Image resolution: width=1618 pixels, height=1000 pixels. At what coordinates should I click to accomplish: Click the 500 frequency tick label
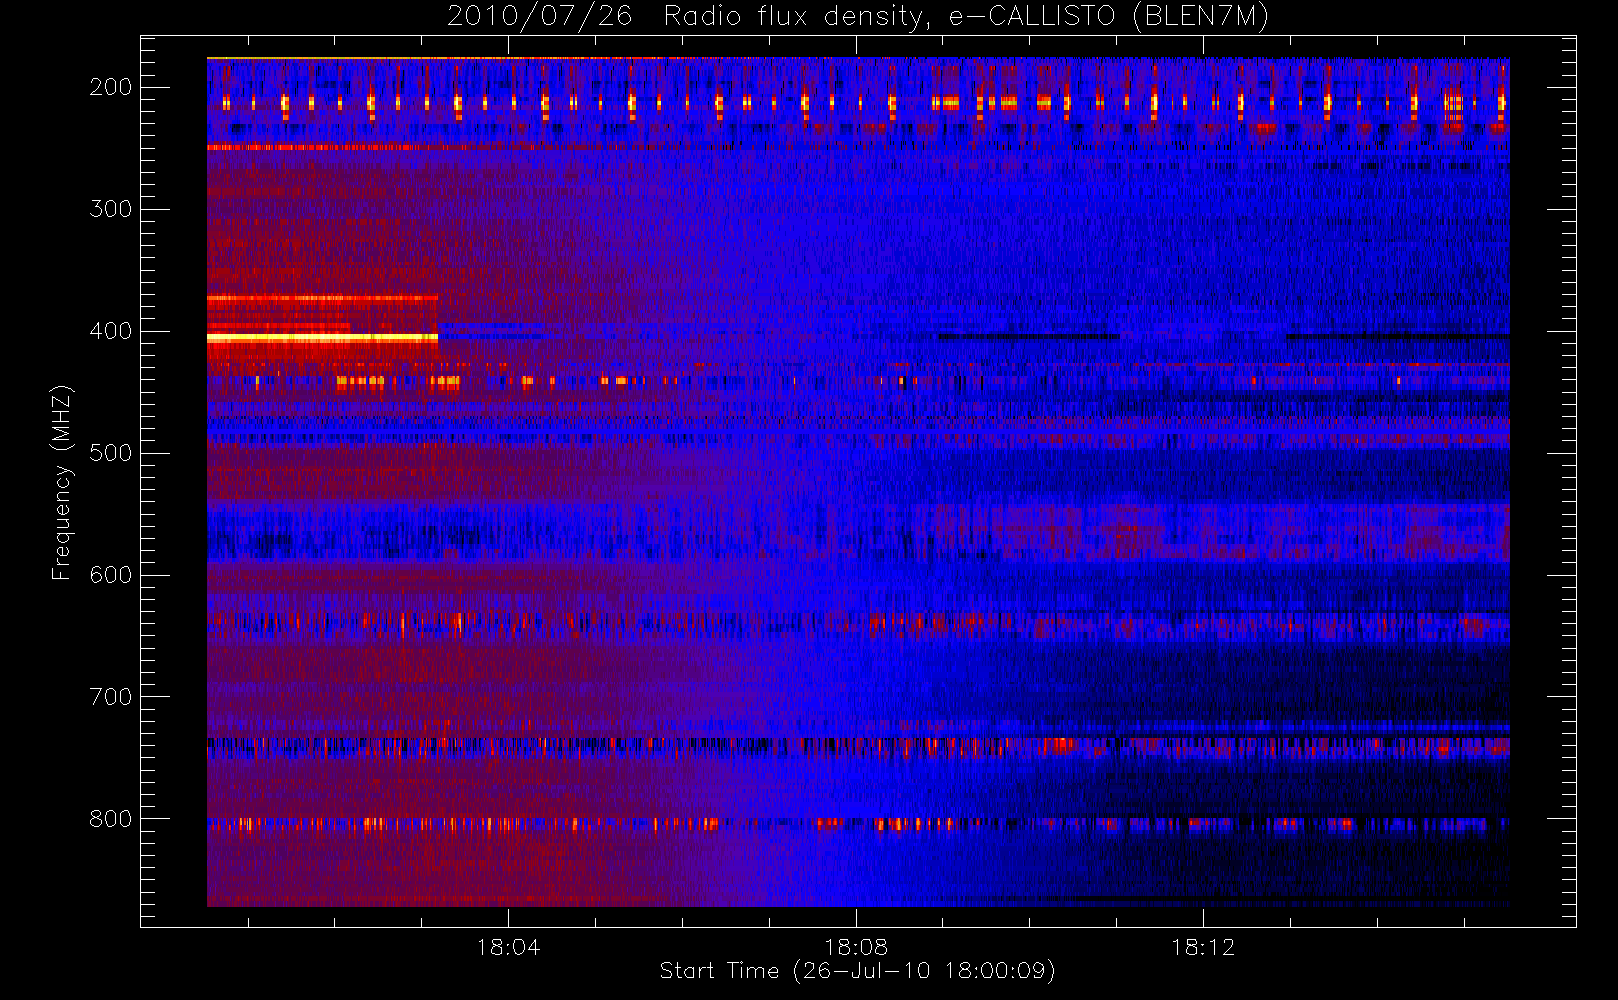click(x=111, y=453)
